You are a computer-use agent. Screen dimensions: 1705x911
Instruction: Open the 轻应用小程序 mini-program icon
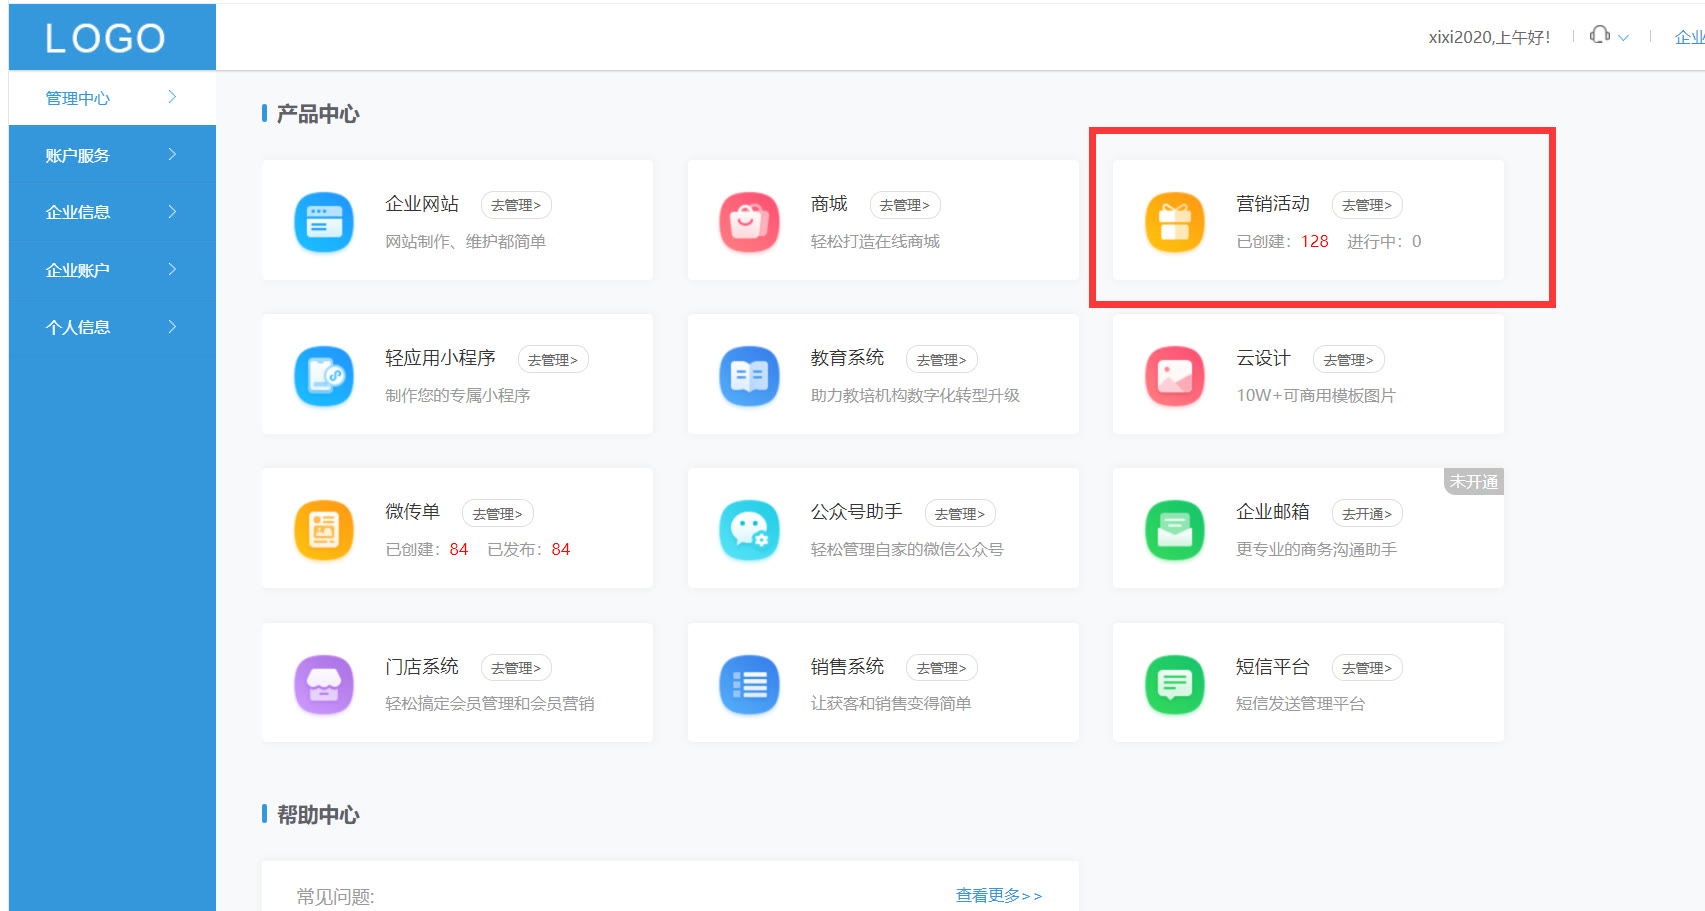tap(323, 376)
